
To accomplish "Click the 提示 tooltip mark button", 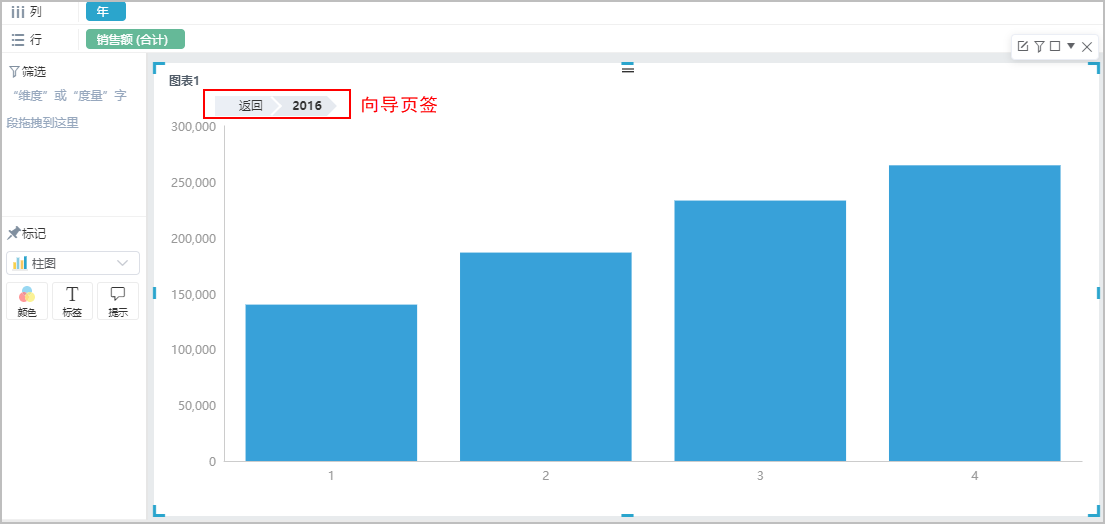I will tap(118, 301).
